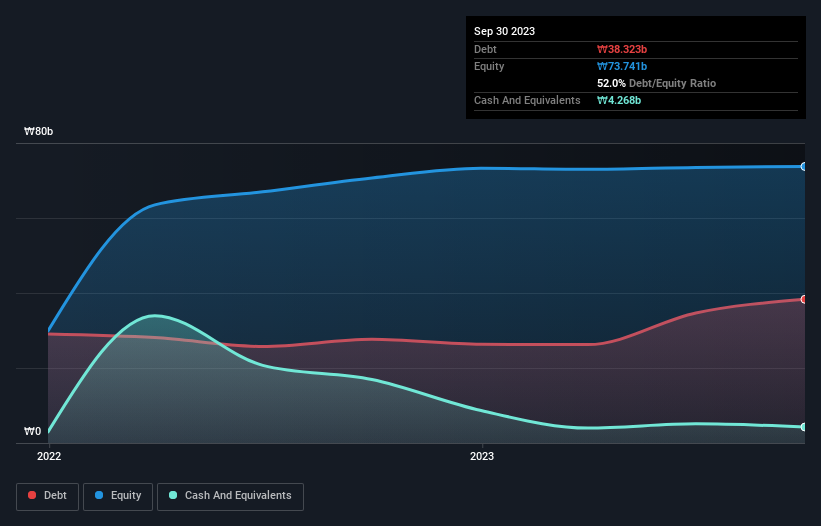Click the Cash value ₩4.268b
821x526 pixels.
point(619,100)
